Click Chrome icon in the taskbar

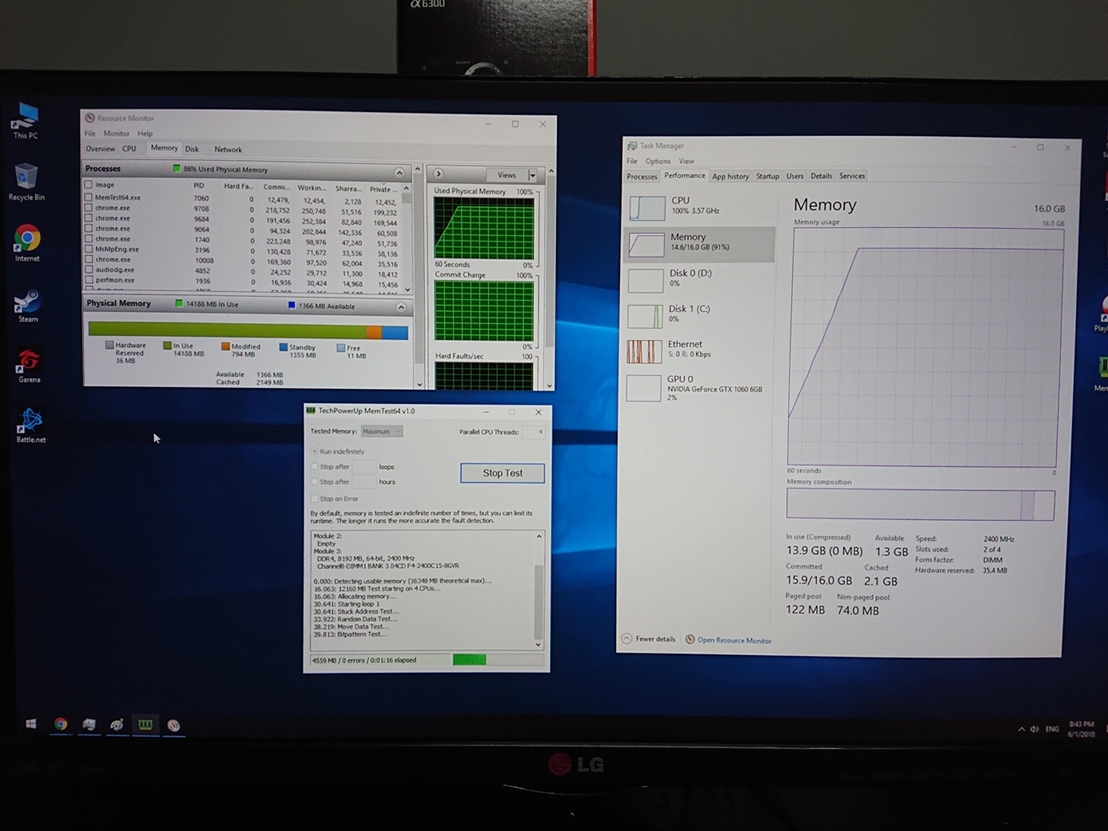click(61, 724)
